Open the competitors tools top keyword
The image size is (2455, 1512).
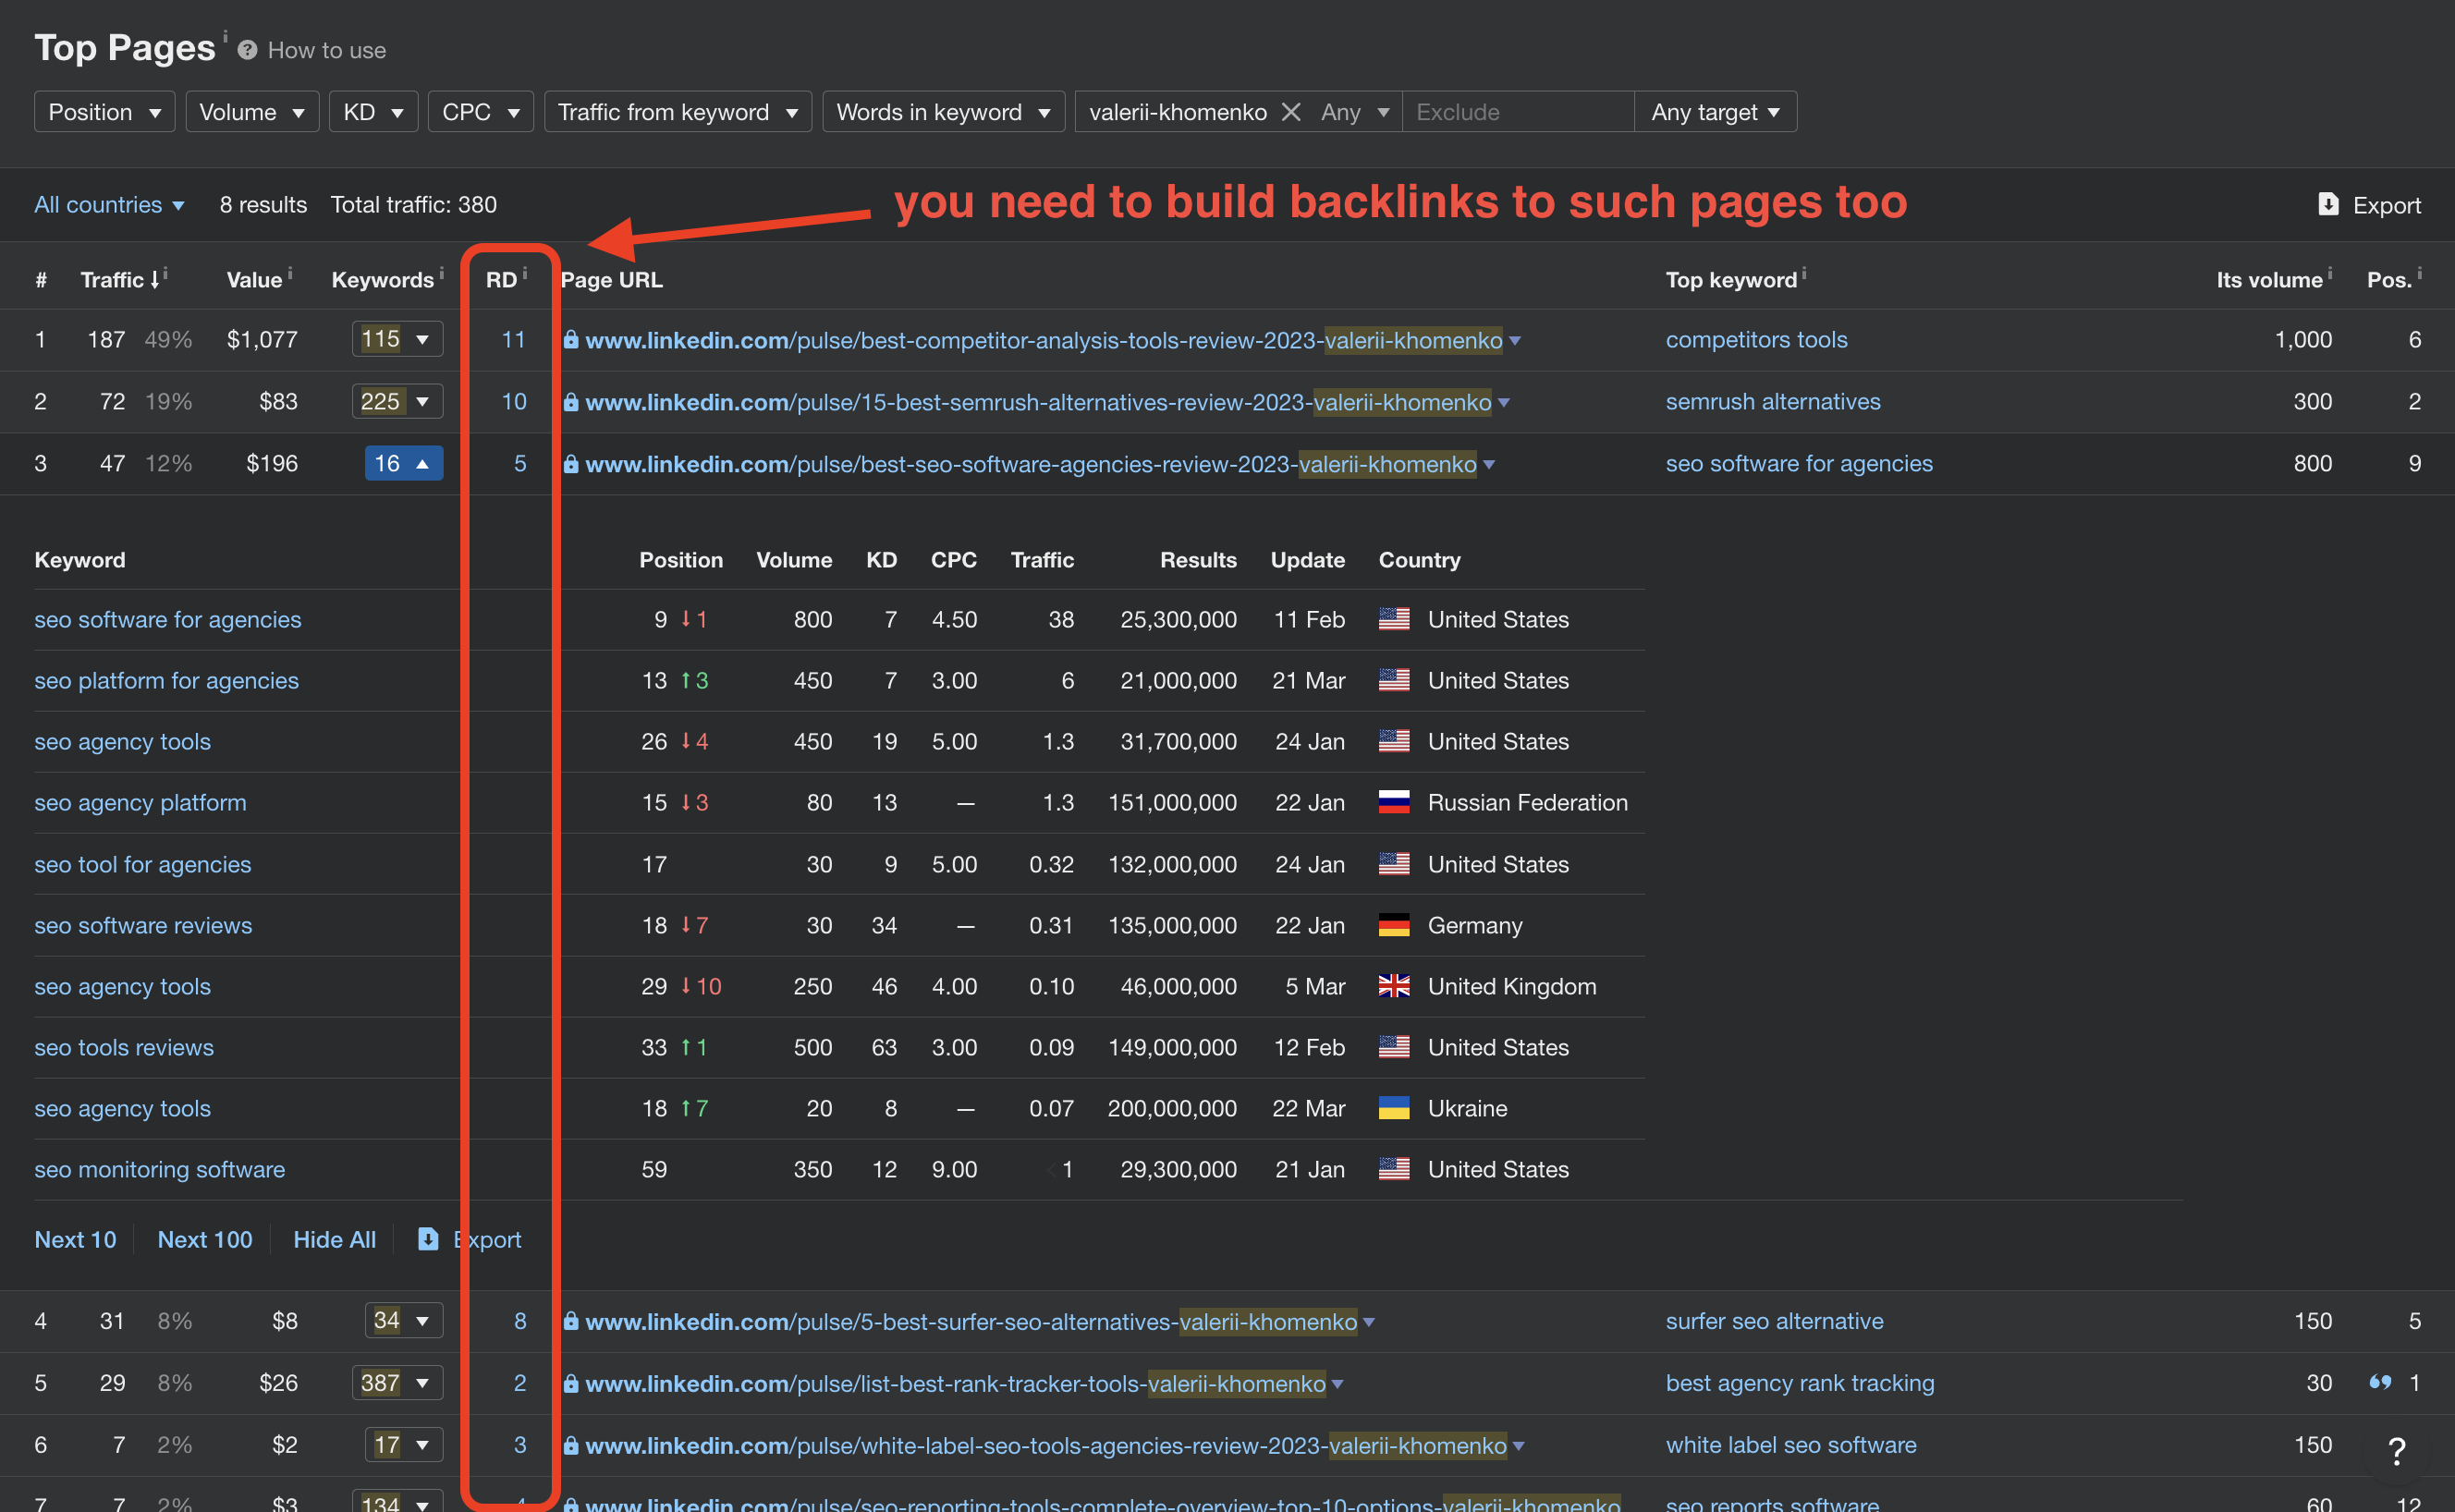pos(1756,340)
